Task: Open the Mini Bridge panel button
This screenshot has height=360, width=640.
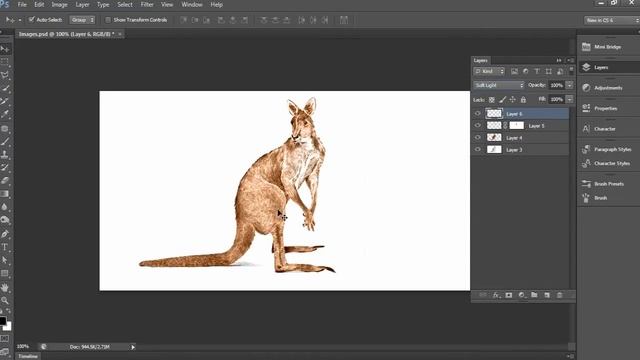Action: 608,47
